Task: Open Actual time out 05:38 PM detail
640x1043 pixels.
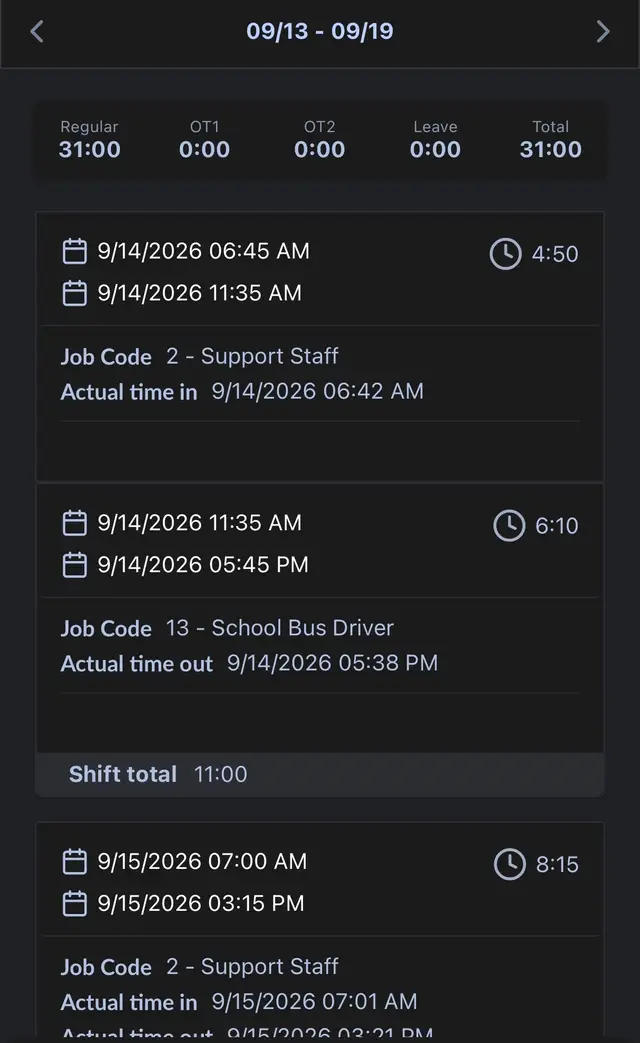Action: coord(249,663)
